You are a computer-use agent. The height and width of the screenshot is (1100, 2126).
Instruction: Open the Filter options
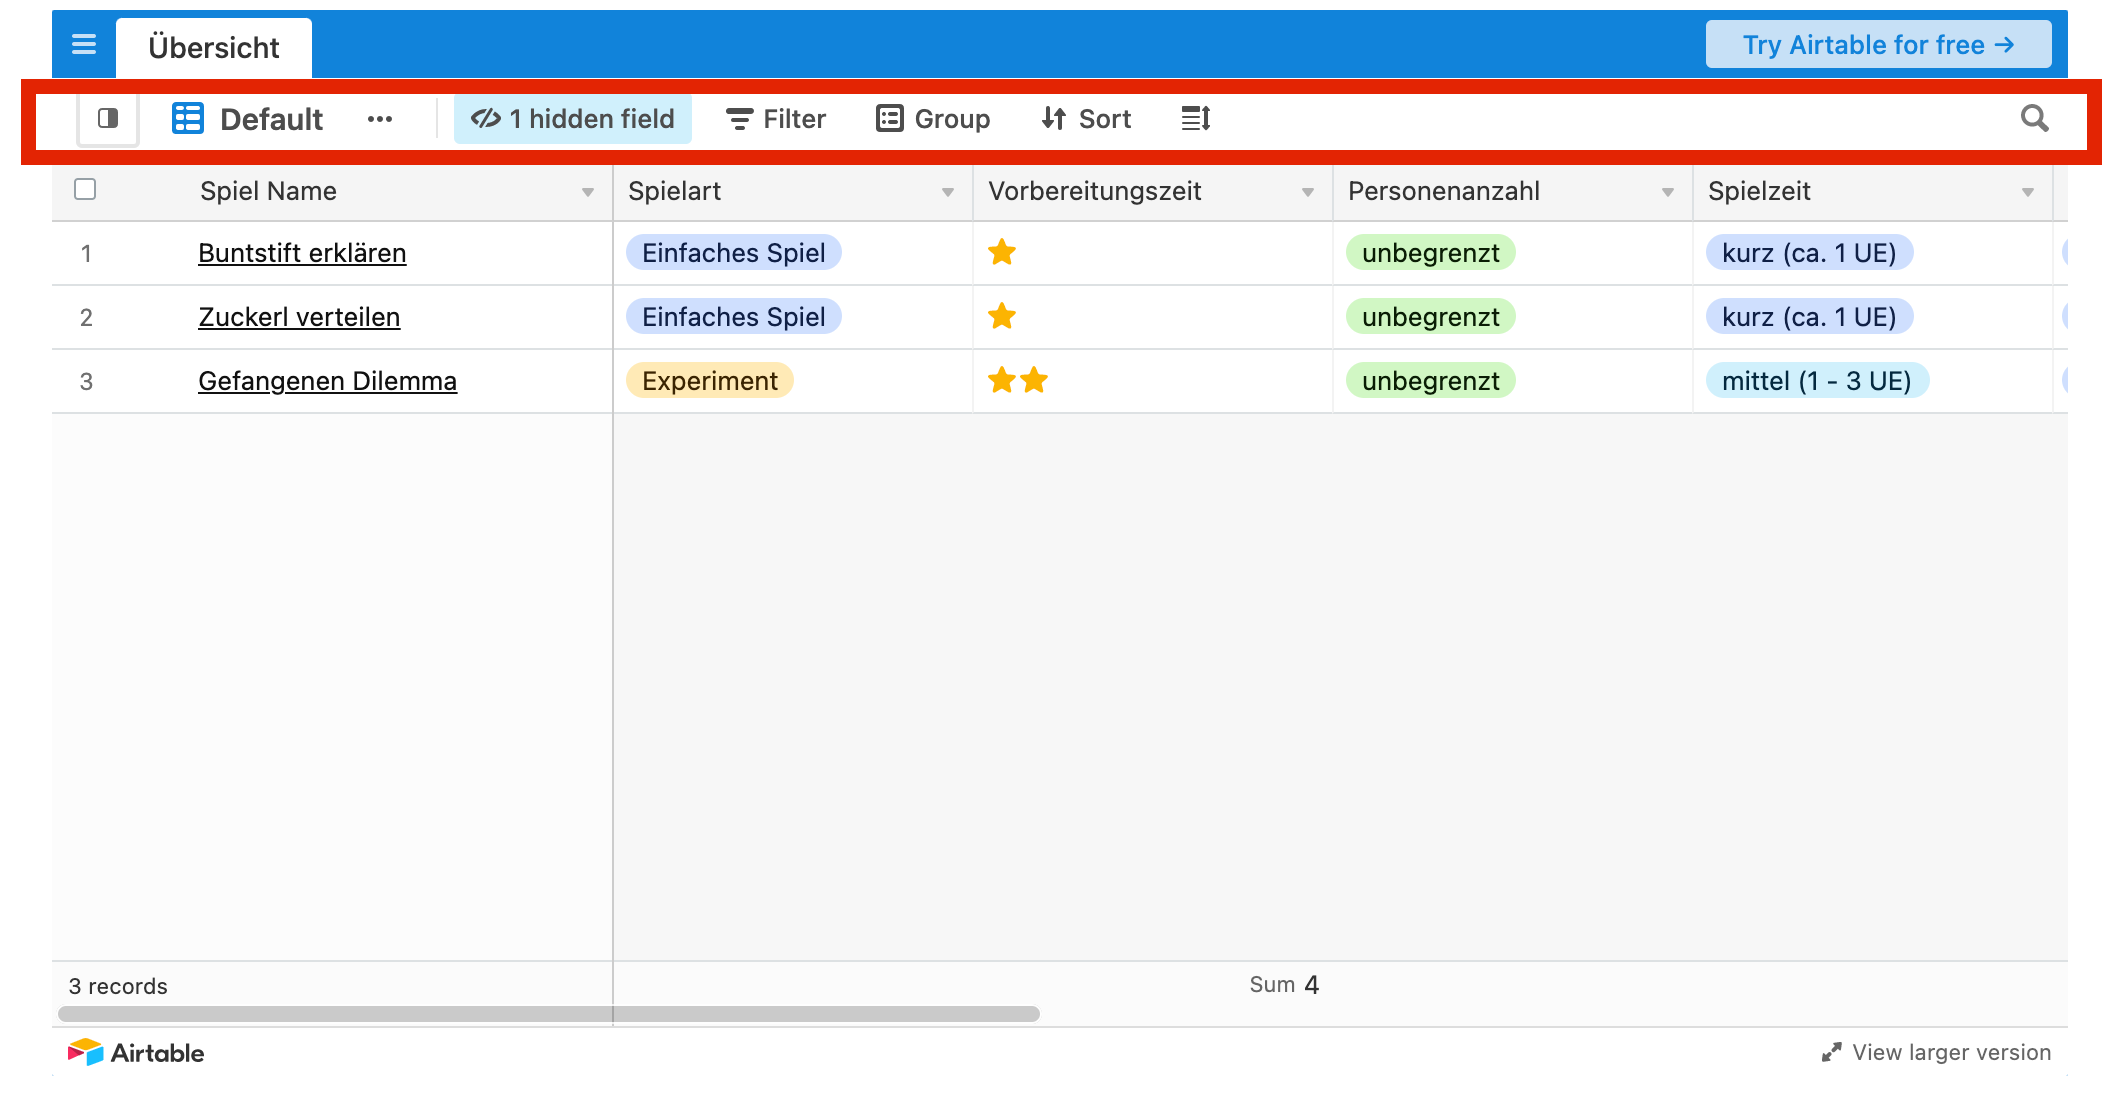tap(776, 119)
